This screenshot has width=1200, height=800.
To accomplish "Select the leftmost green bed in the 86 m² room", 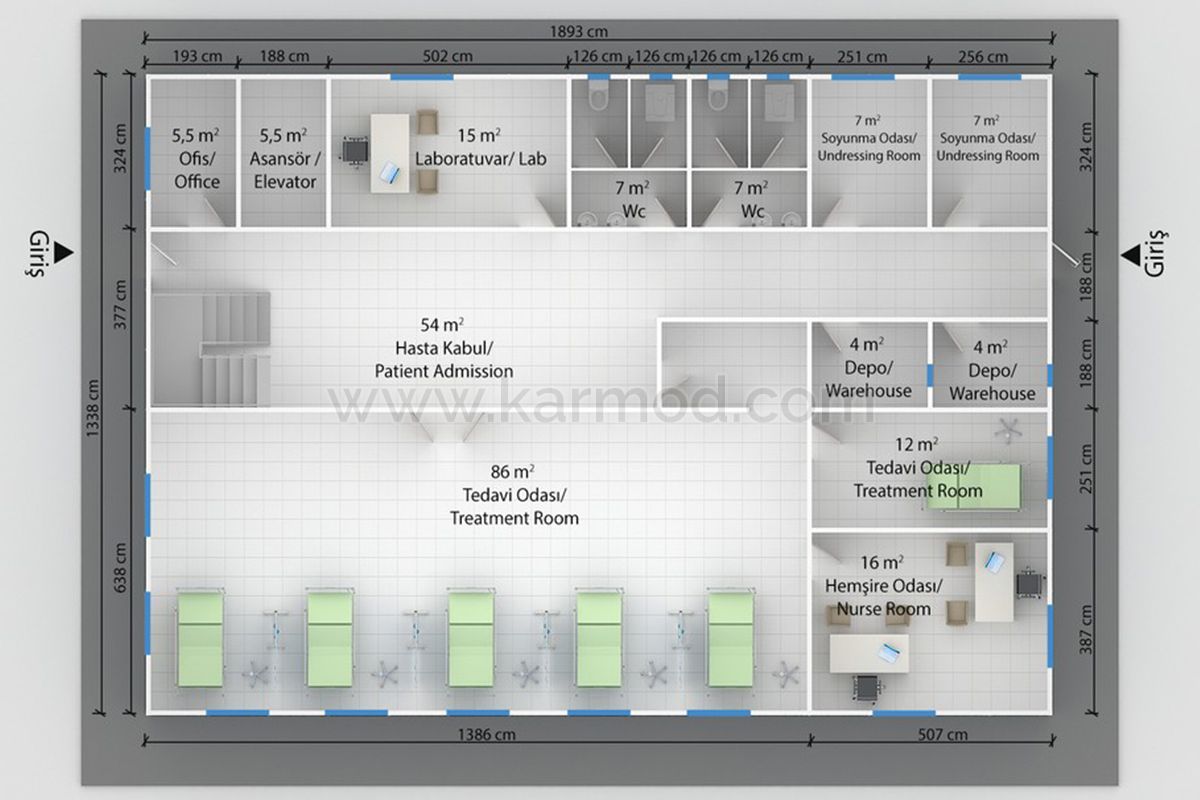I will [x=199, y=638].
